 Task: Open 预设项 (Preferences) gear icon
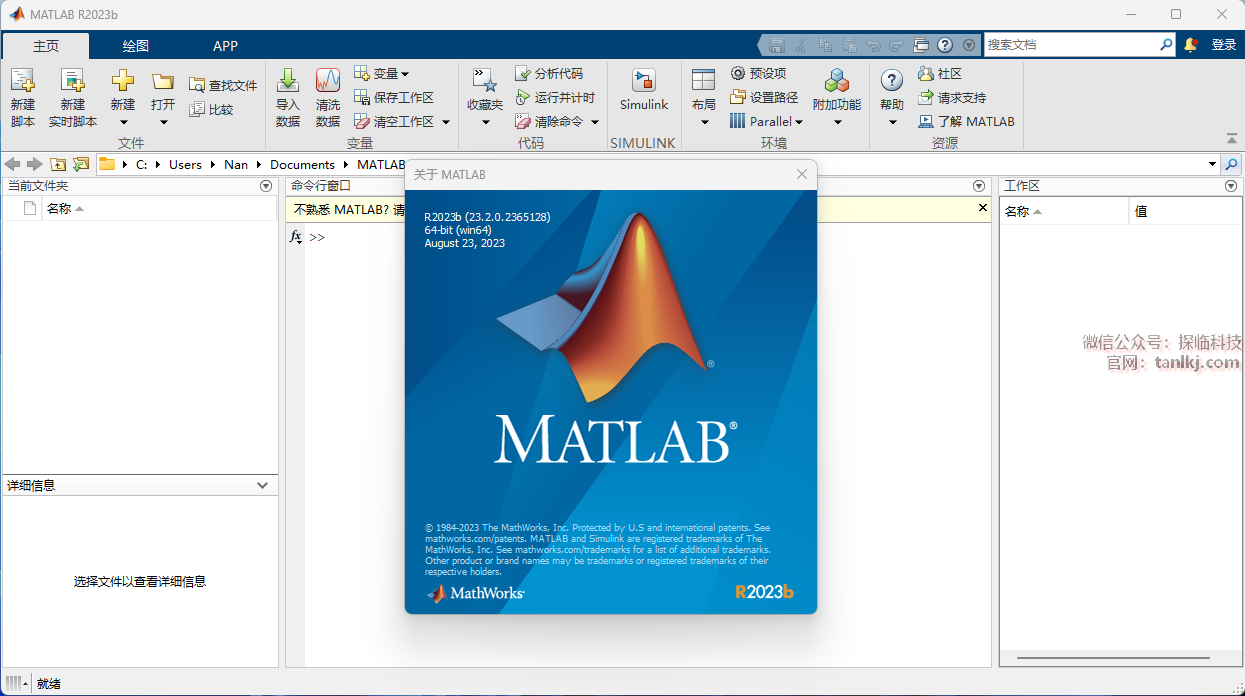[x=738, y=73]
